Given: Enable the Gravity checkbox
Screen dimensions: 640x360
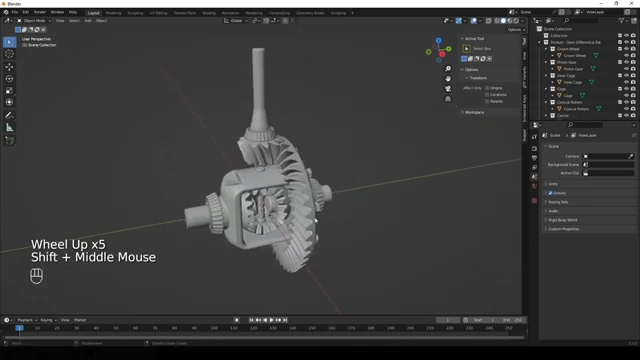Looking at the screenshot, I should (550, 193).
